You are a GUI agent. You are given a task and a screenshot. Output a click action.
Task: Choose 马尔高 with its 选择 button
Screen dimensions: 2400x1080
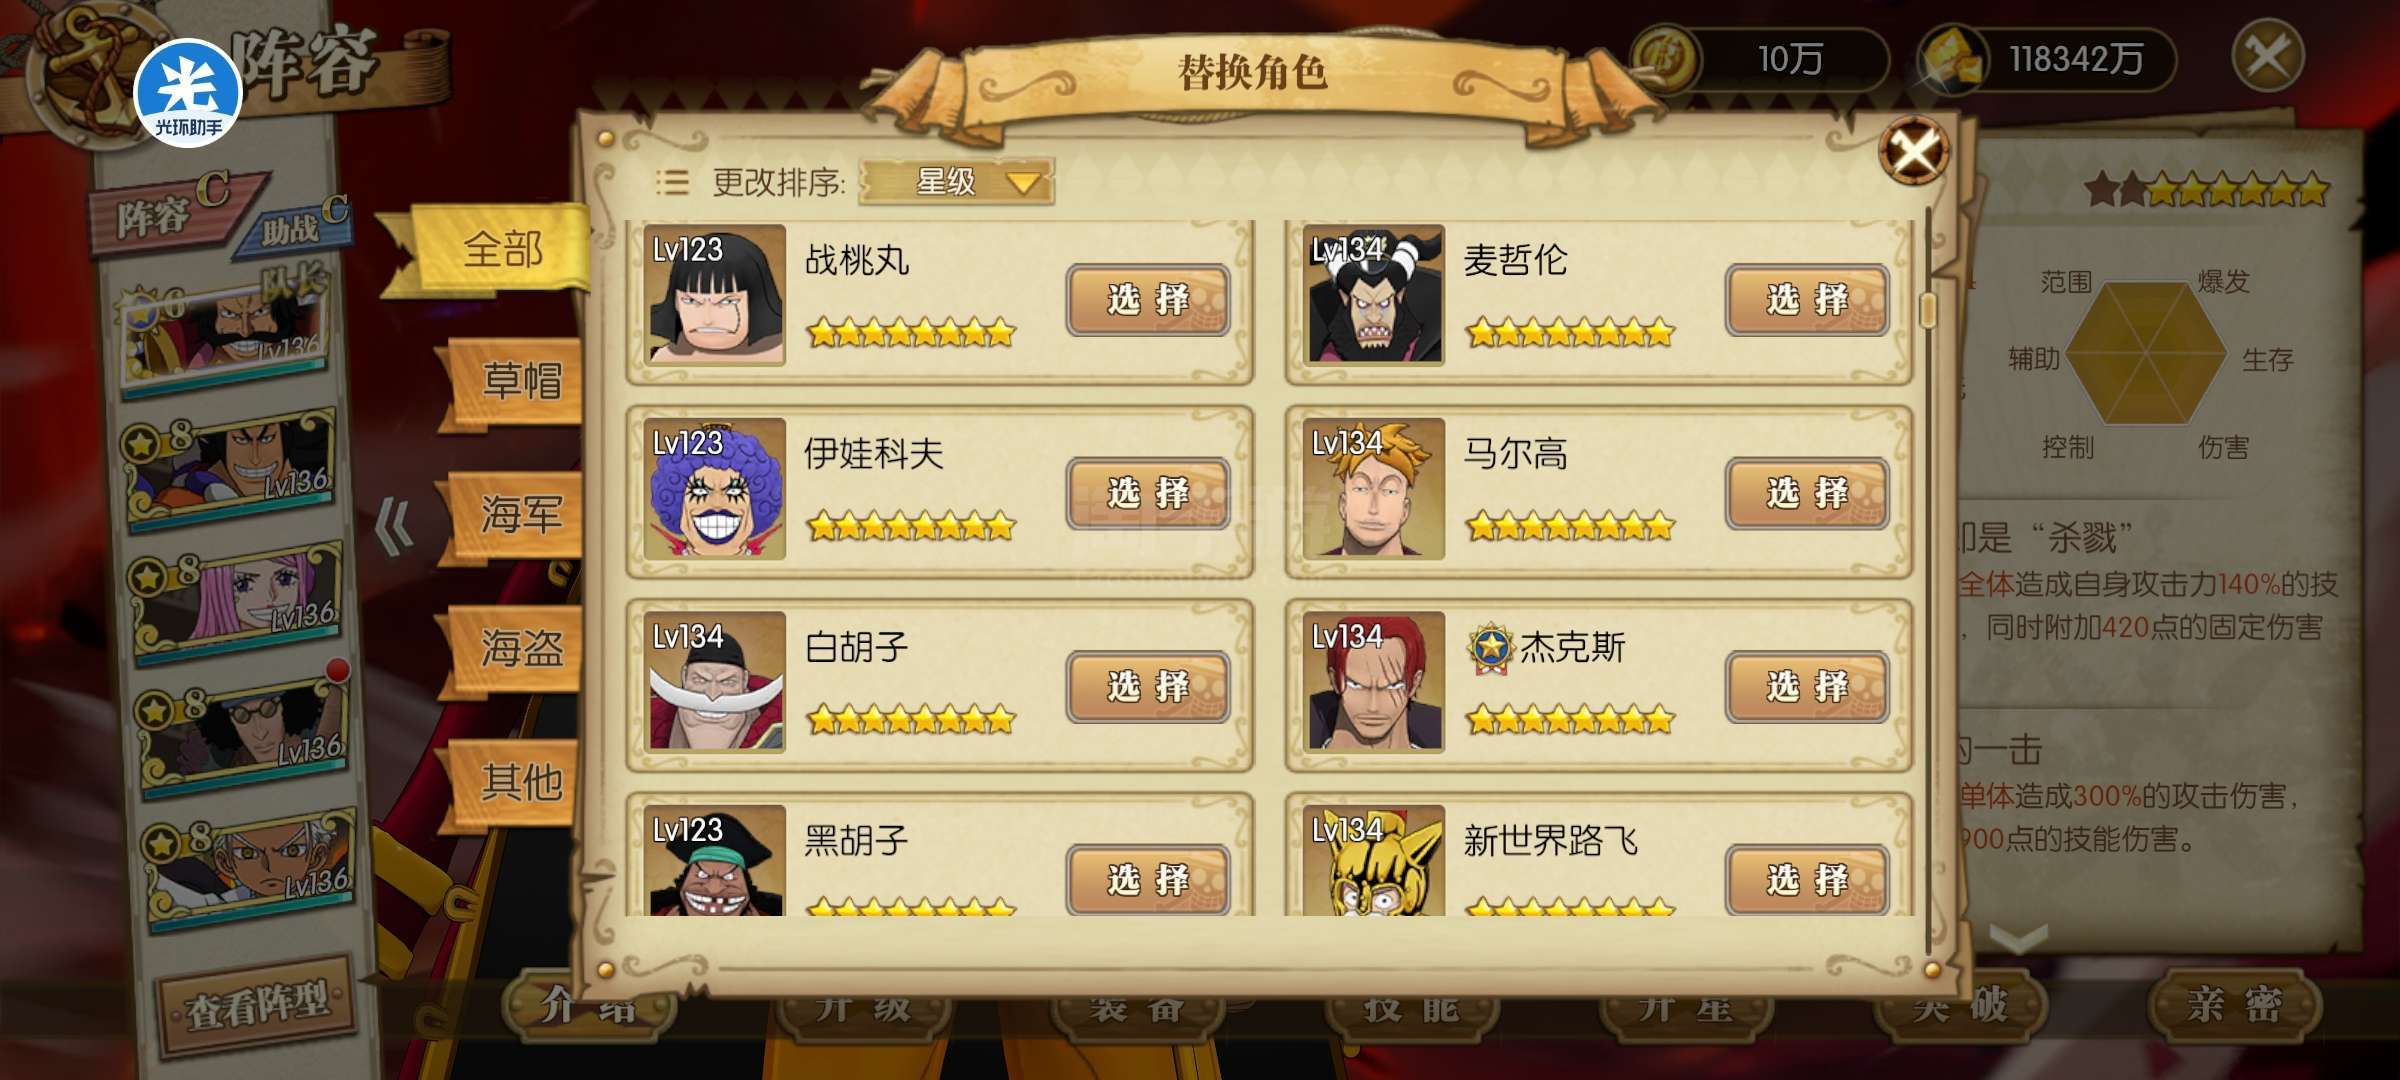(x=1806, y=493)
